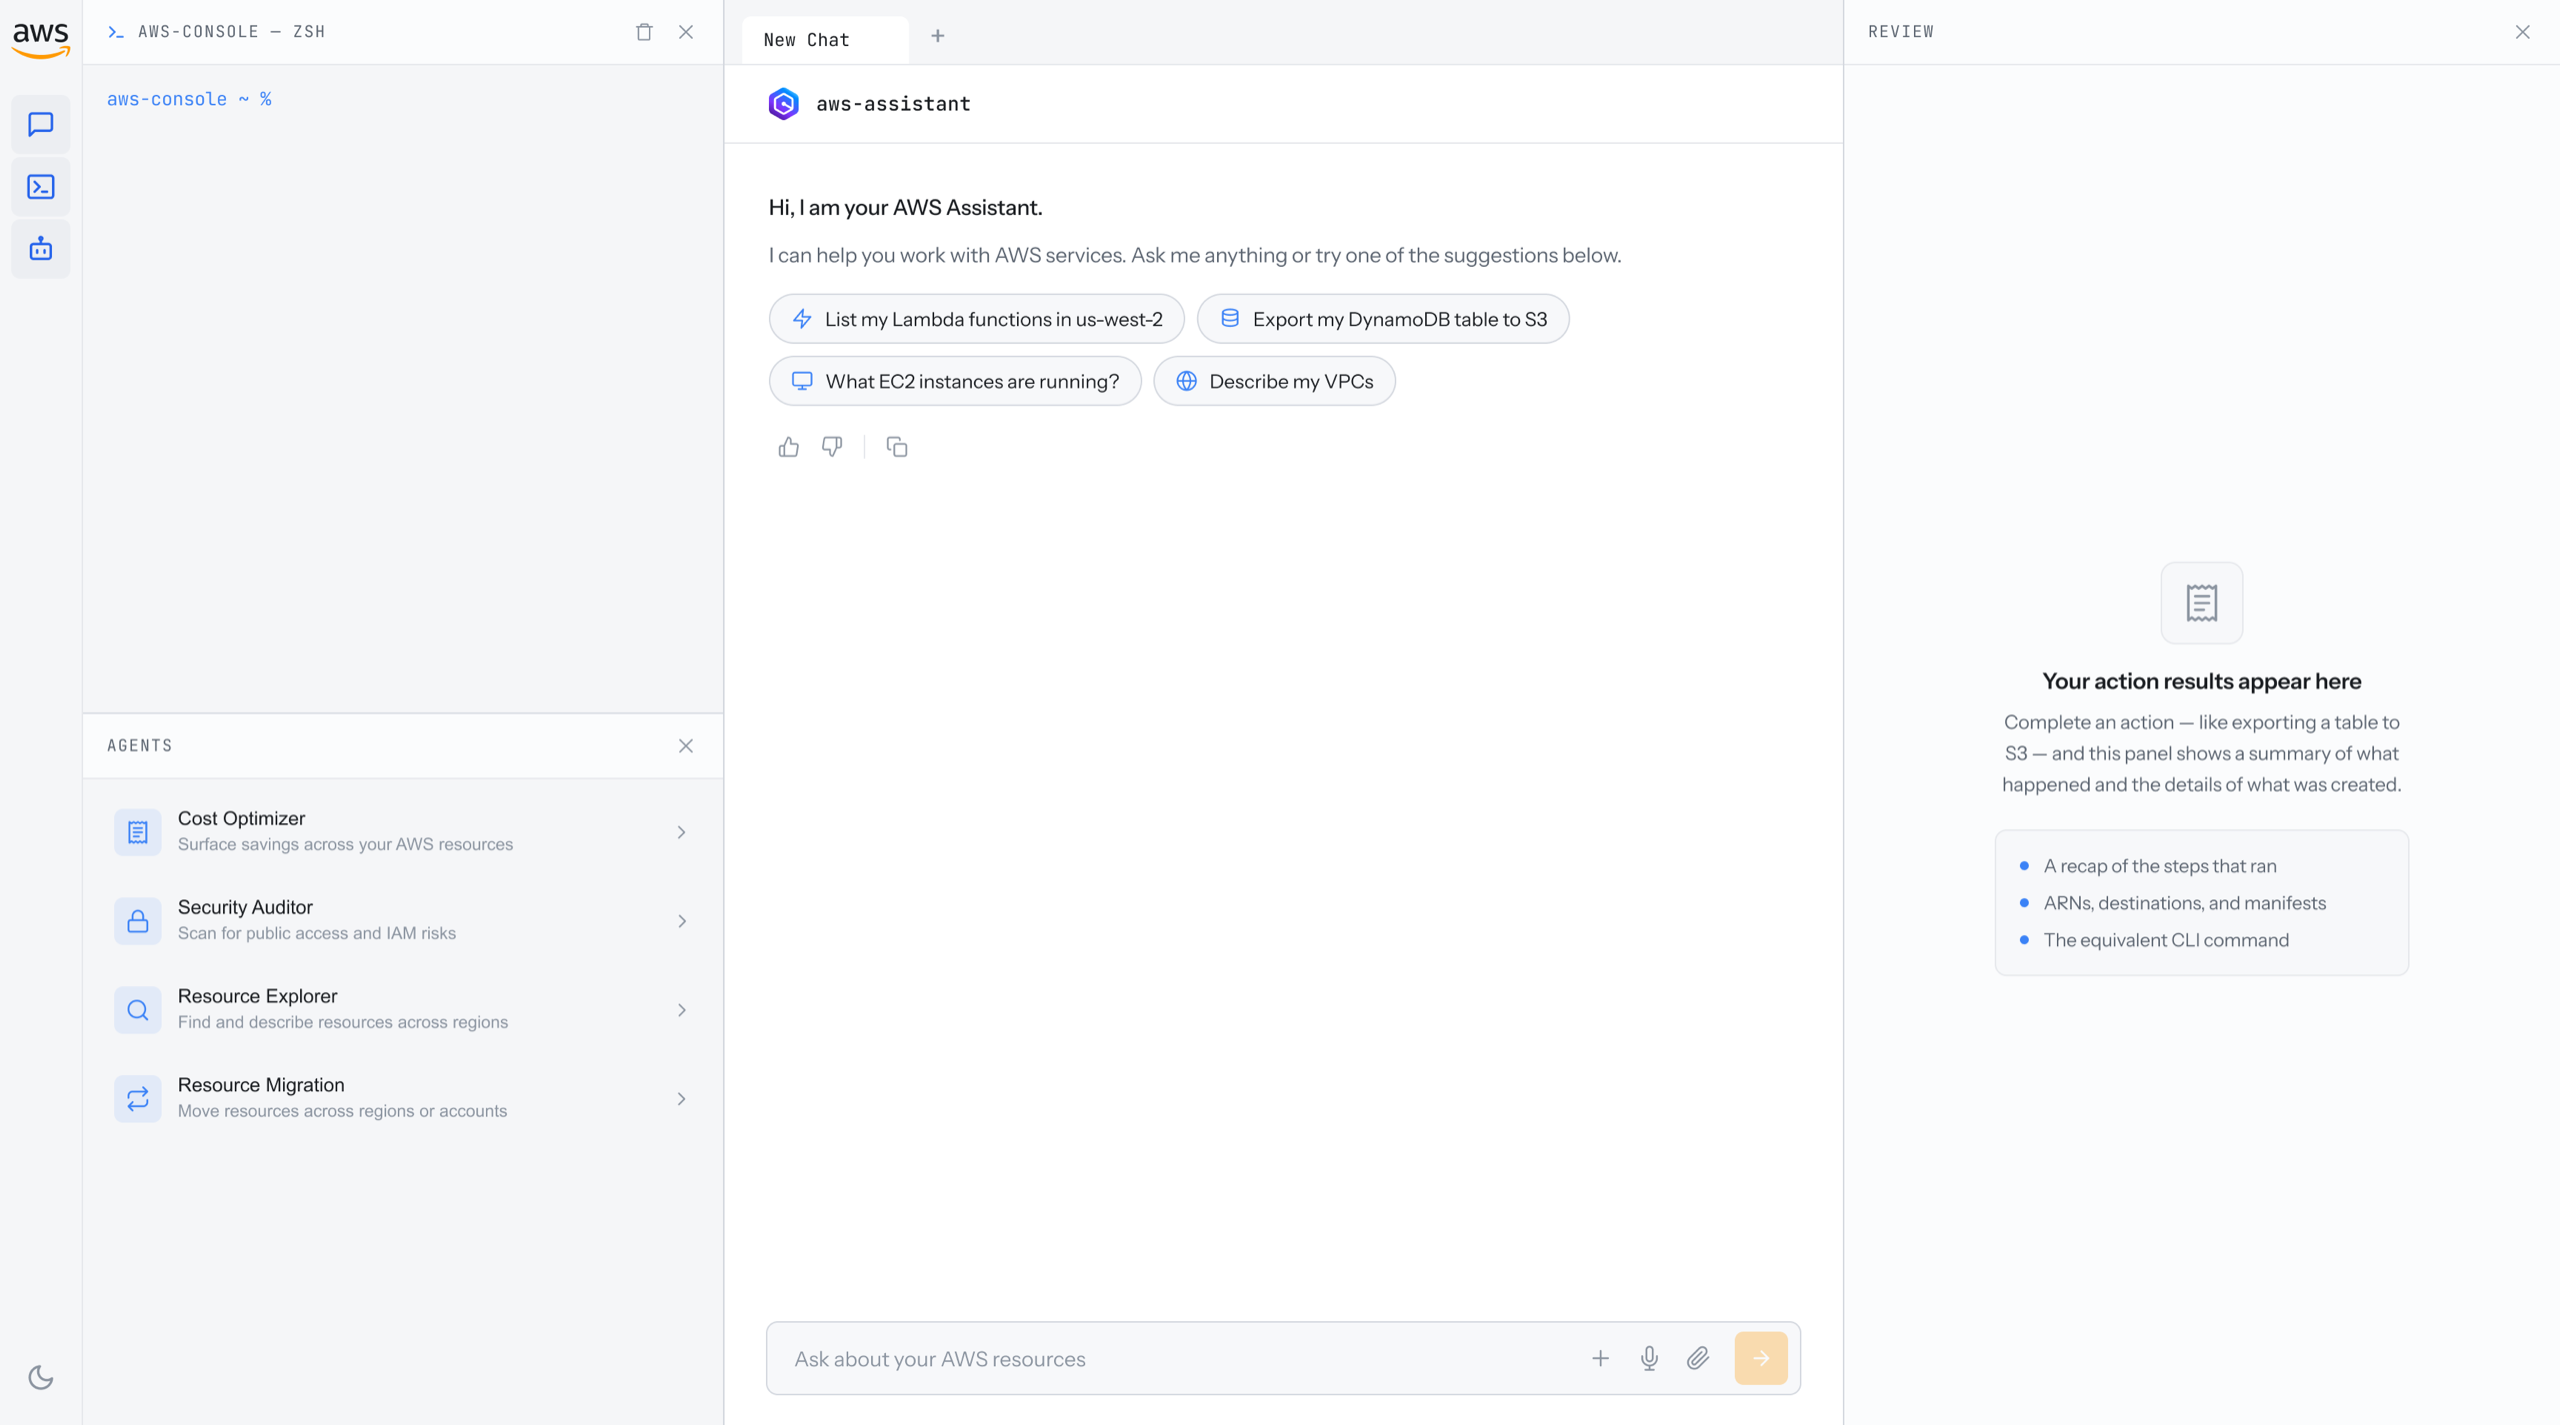The width and height of the screenshot is (2560, 1425).
Task: Clear the terminal with the trash icon
Action: 644,32
